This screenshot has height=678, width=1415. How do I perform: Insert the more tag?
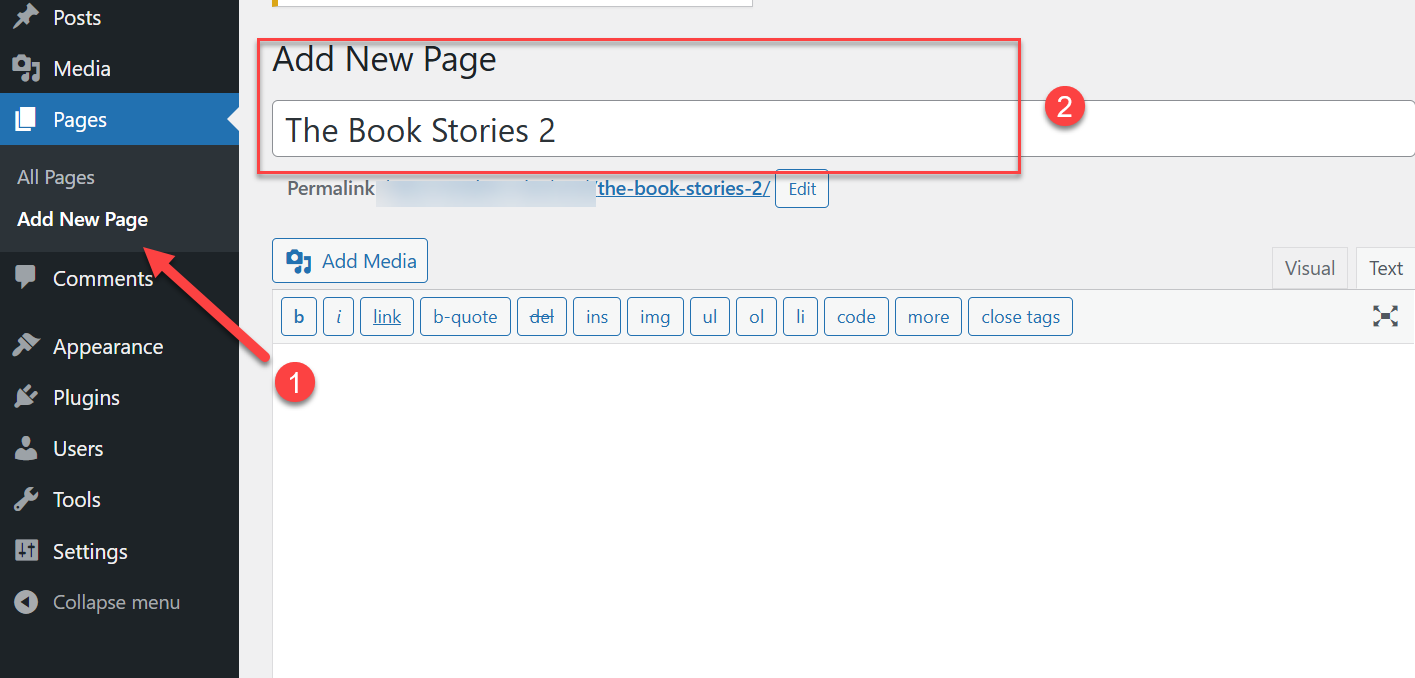pos(928,317)
